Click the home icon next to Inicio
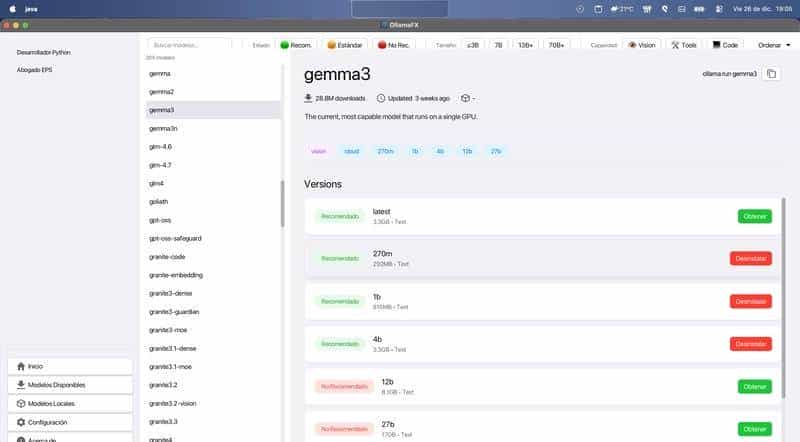 click(x=21, y=366)
